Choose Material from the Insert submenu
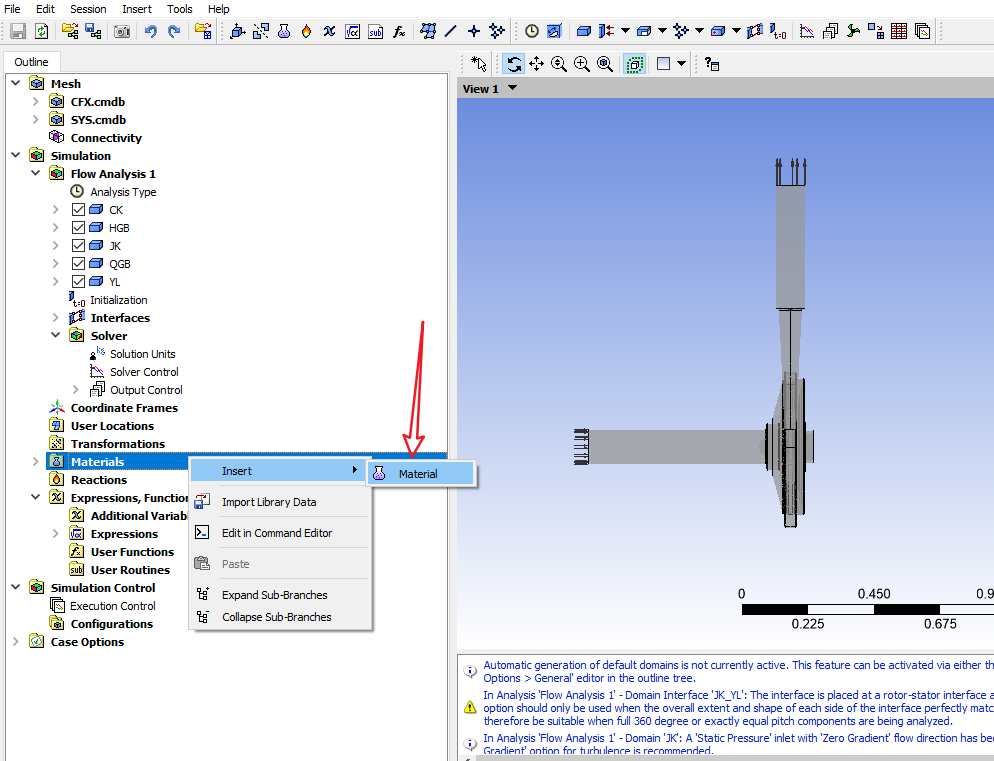 418,474
